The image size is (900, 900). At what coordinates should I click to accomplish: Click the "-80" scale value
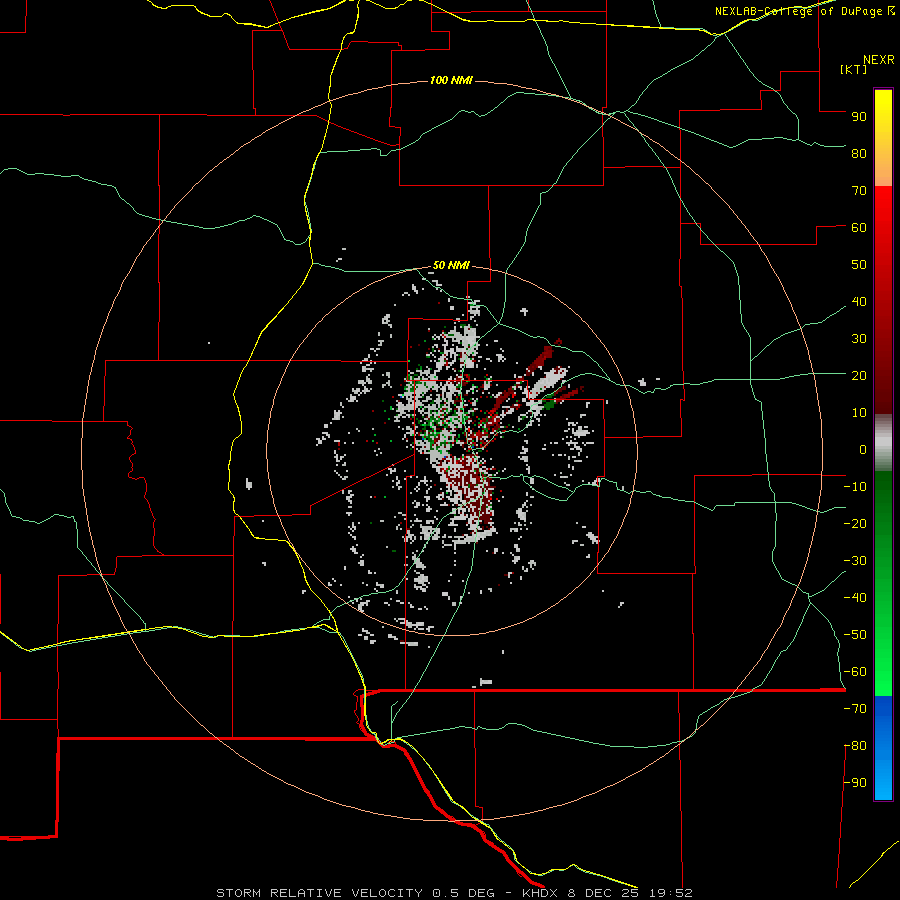tap(855, 746)
